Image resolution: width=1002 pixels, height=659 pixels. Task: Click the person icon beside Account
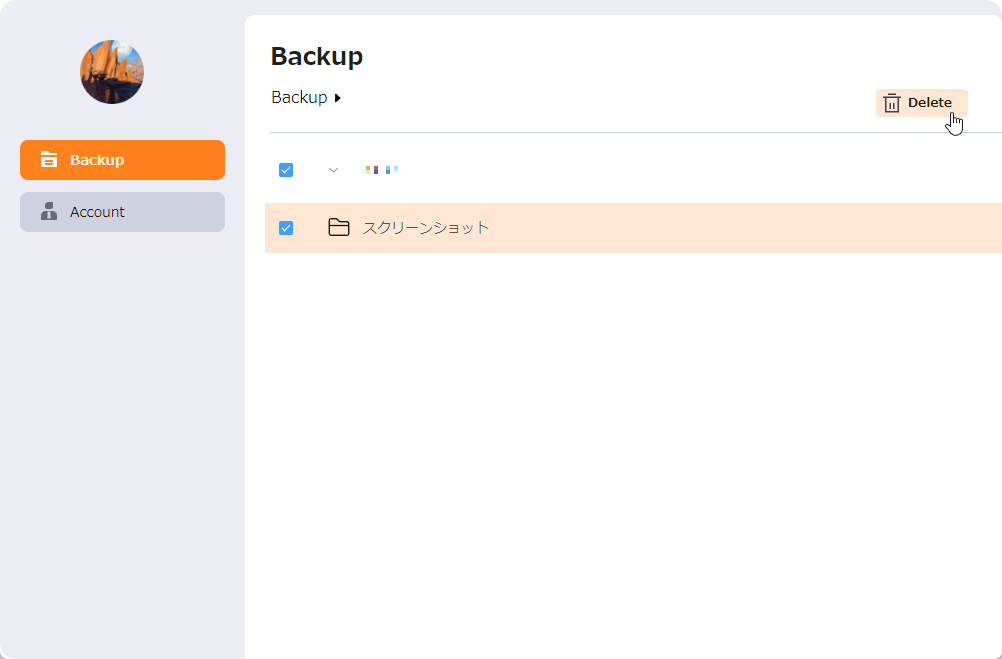[48, 211]
